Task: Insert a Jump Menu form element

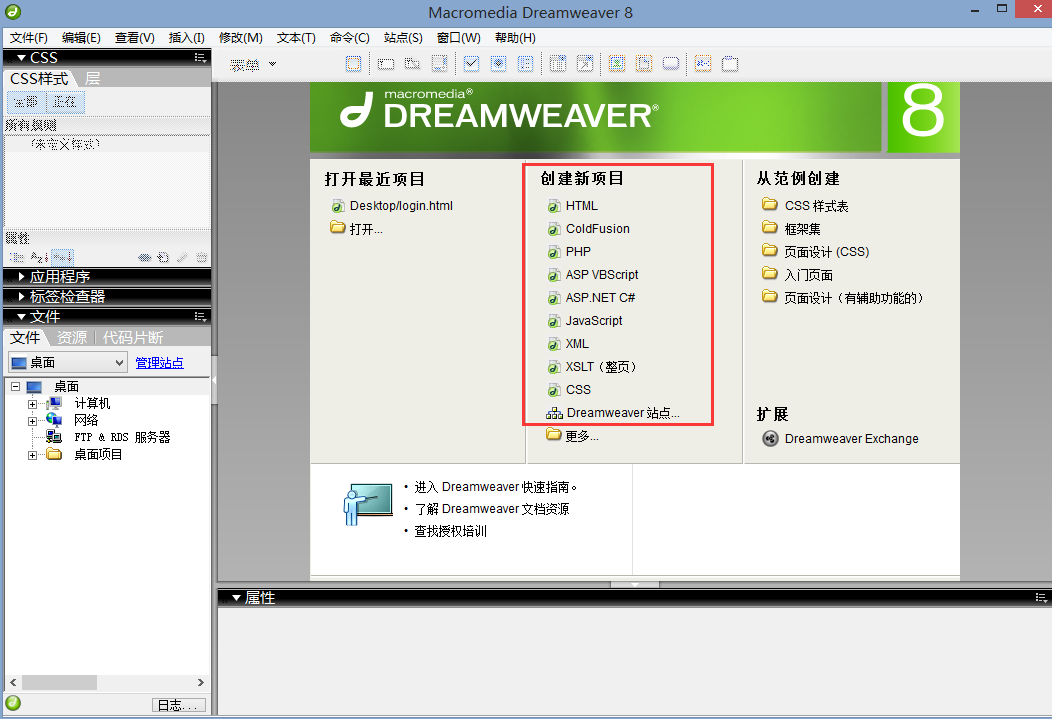Action: click(x=585, y=64)
